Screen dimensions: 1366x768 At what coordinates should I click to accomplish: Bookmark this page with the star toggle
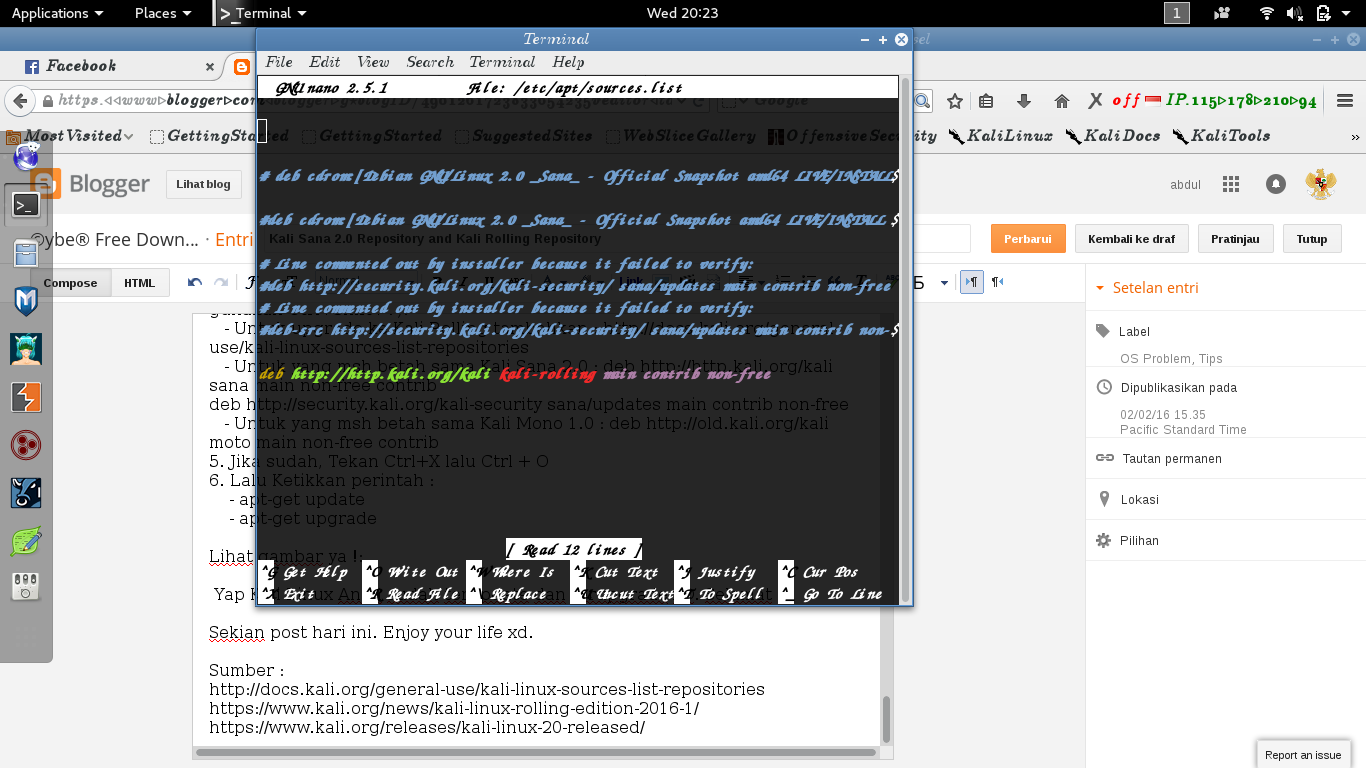pyautogui.click(x=953, y=101)
